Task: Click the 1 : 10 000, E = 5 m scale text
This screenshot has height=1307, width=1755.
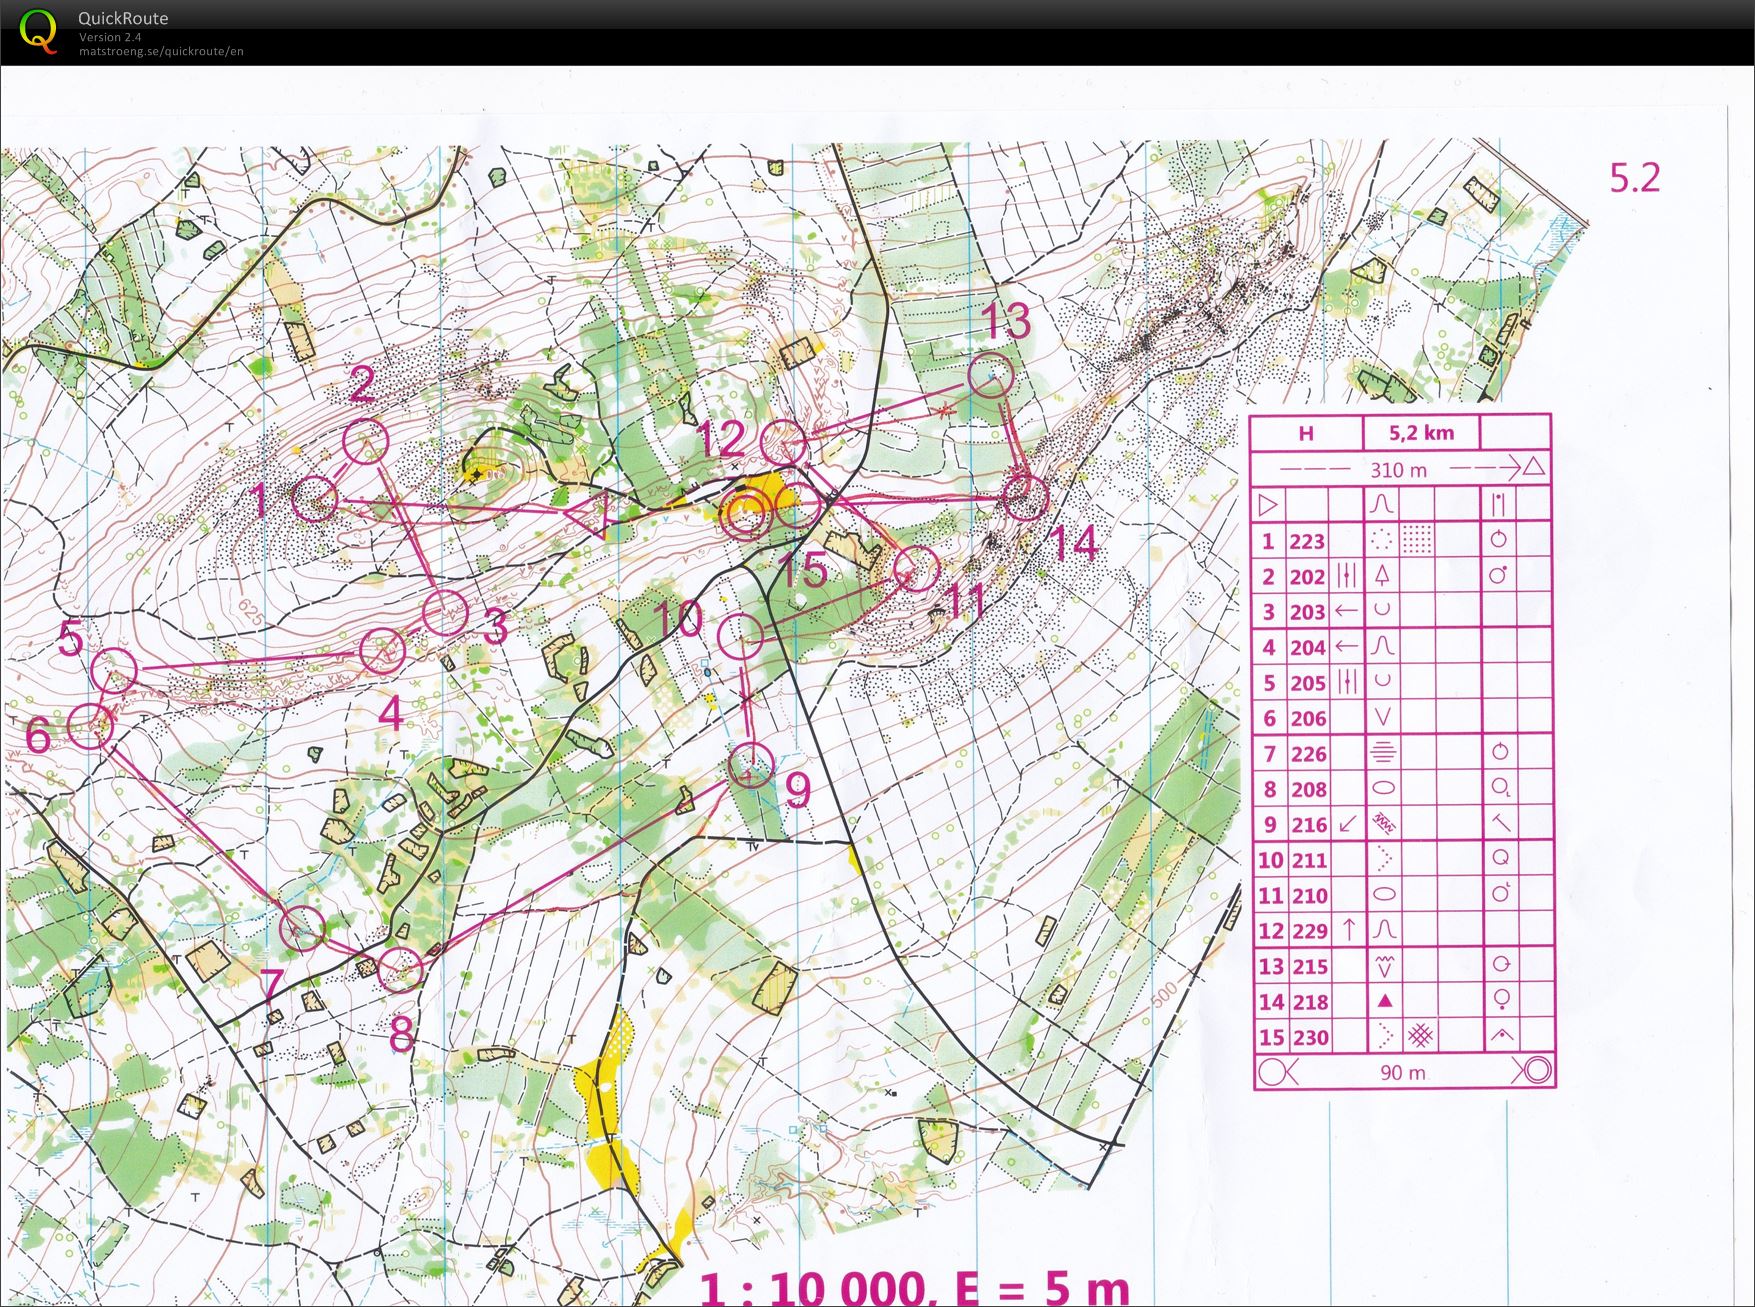Action: pos(914,1288)
